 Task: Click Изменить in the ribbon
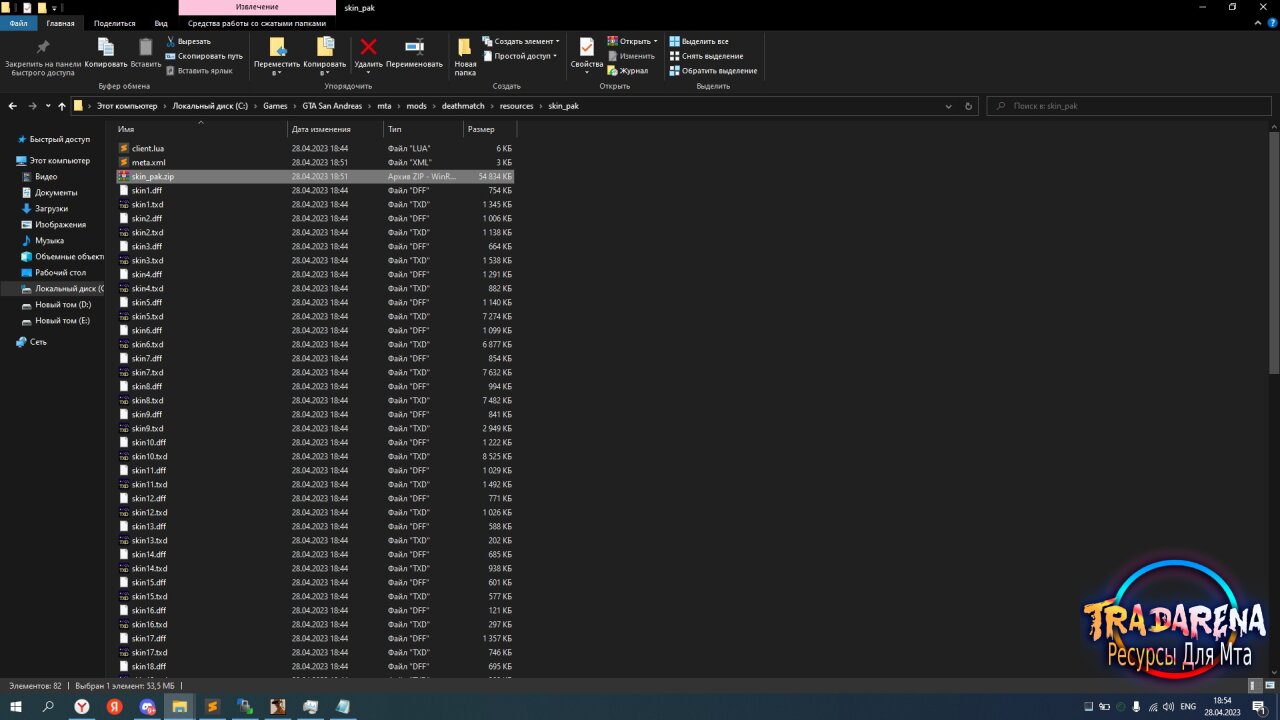[631, 56]
